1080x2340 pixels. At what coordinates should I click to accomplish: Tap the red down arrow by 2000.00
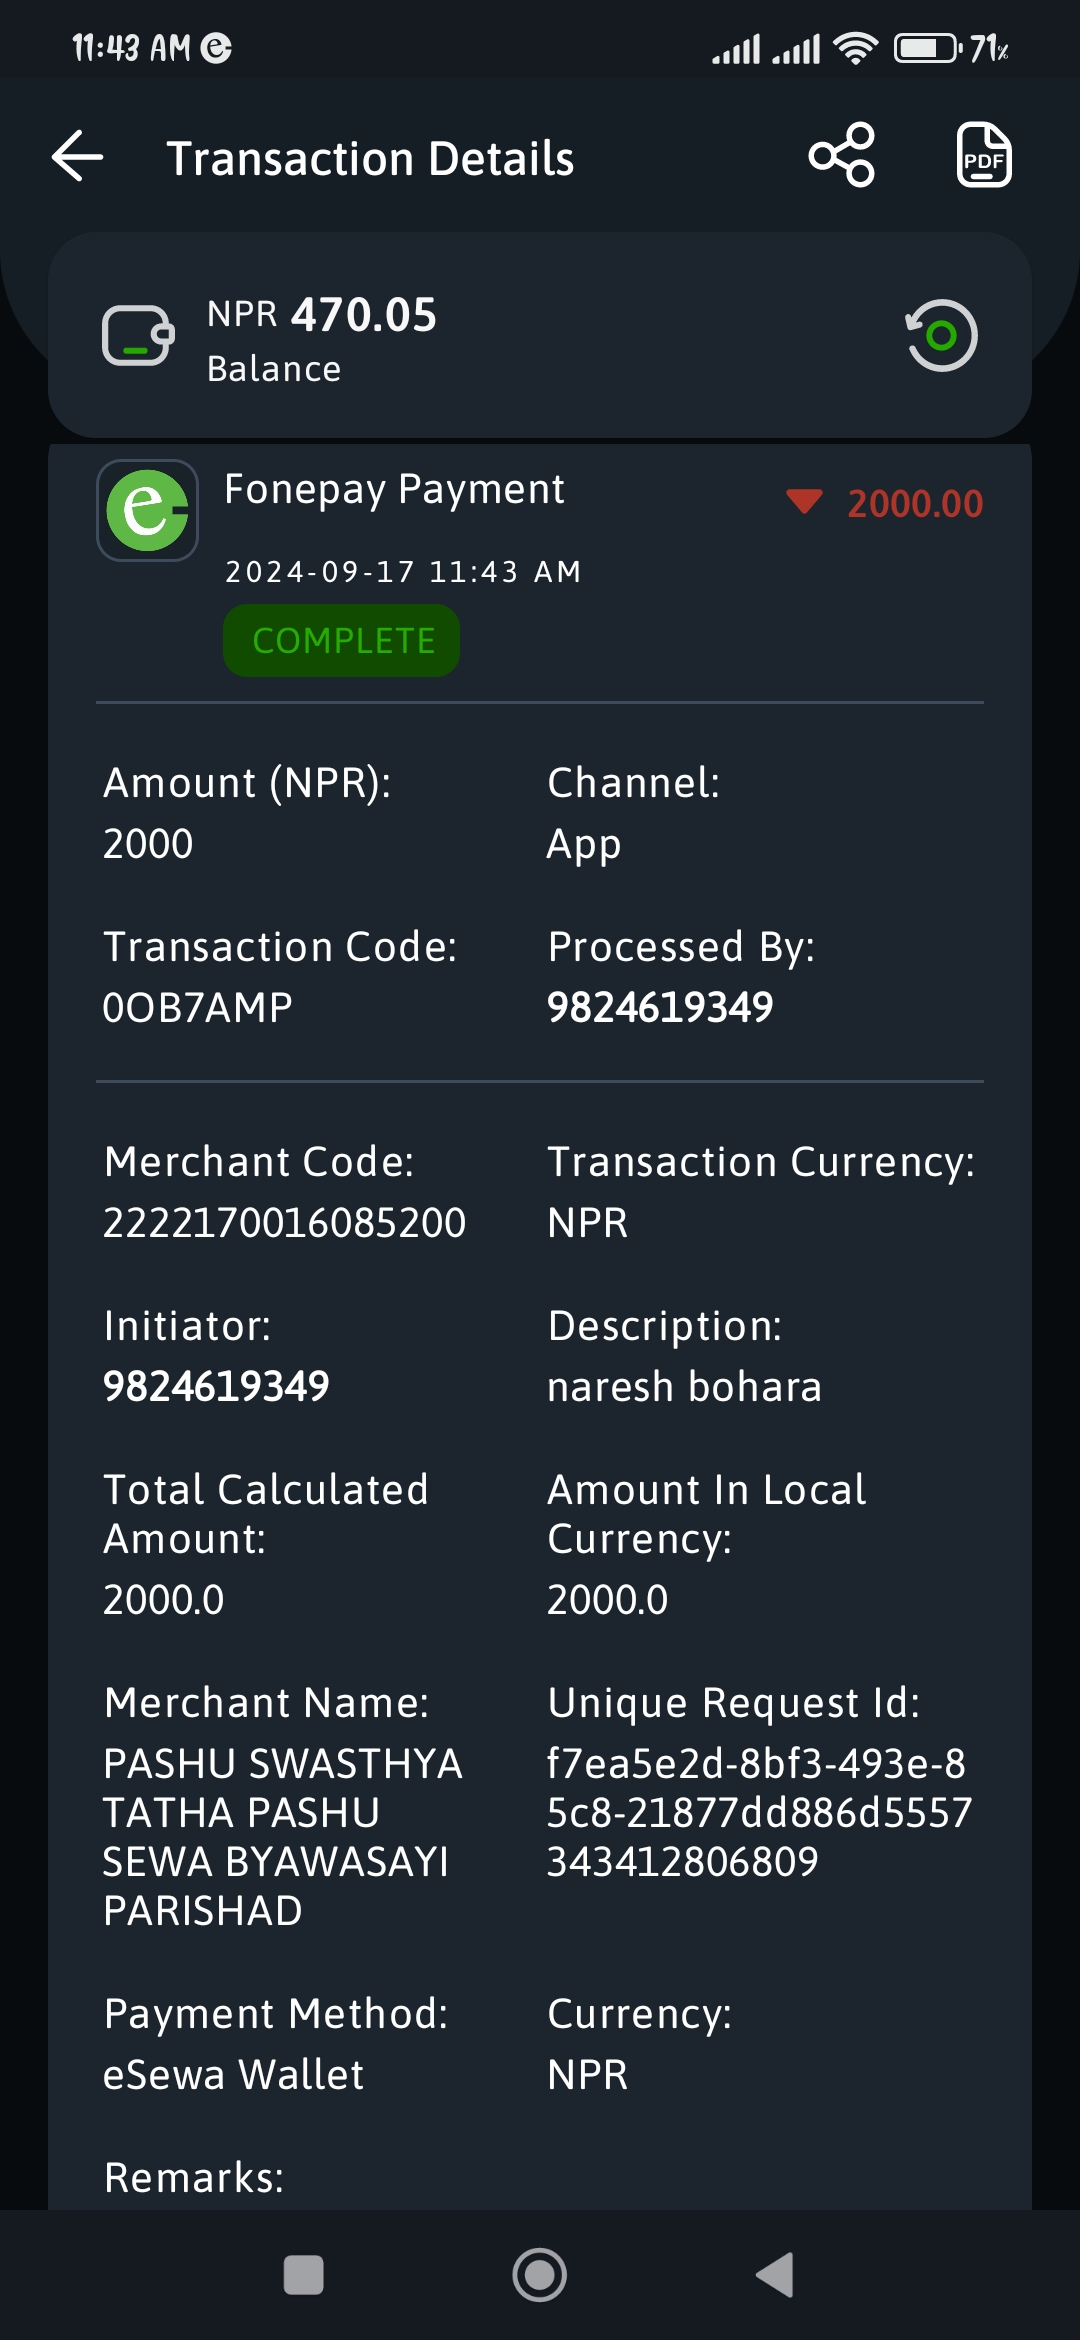point(804,501)
